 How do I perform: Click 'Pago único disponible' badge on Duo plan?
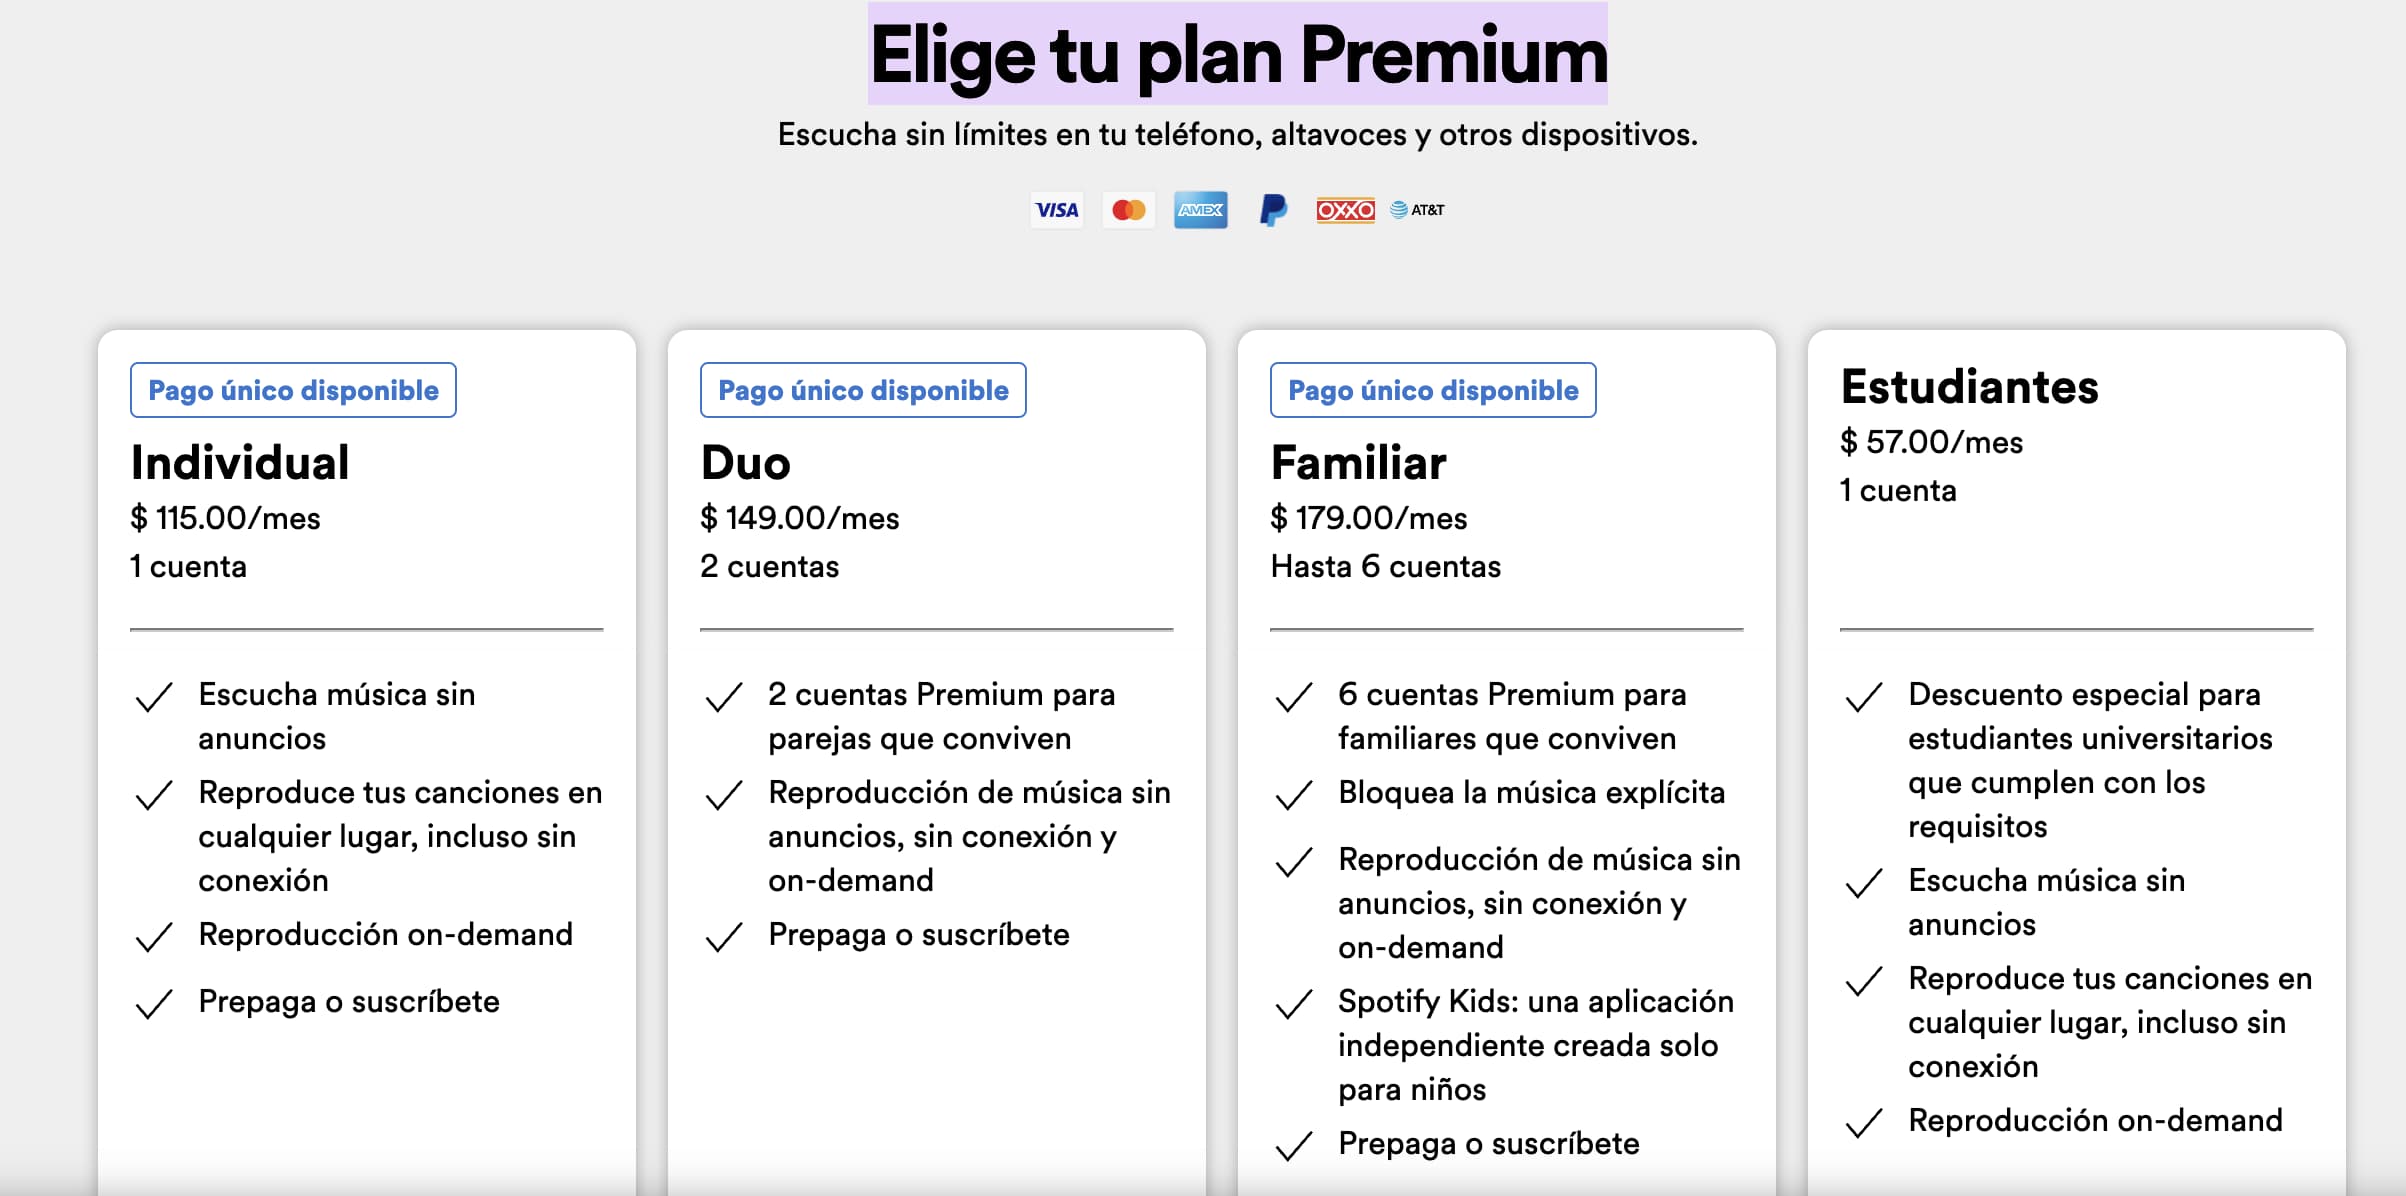pyautogui.click(x=862, y=390)
